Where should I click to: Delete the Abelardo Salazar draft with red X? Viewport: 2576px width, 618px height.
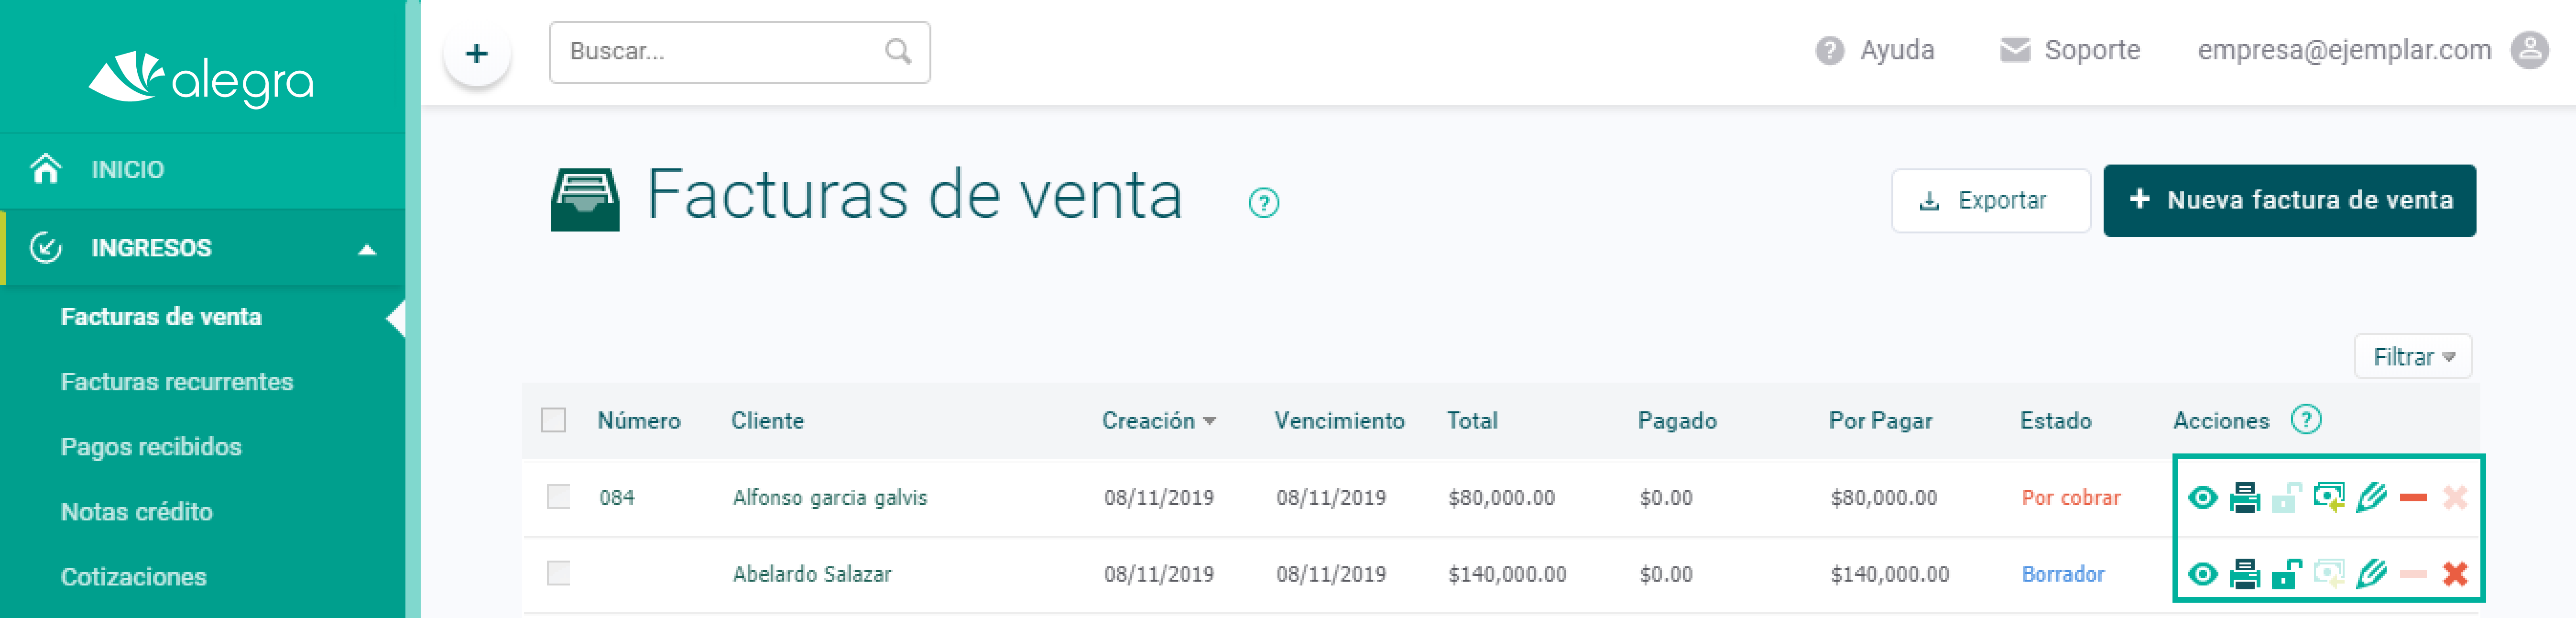click(x=2455, y=574)
